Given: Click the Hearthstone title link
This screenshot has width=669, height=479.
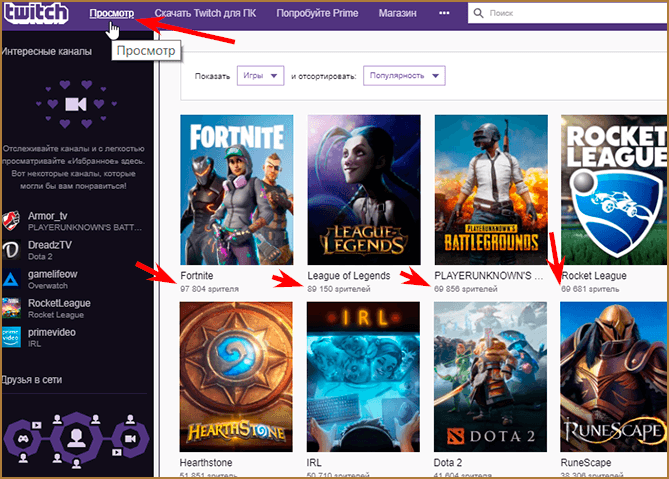Looking at the screenshot, I should point(206,462).
